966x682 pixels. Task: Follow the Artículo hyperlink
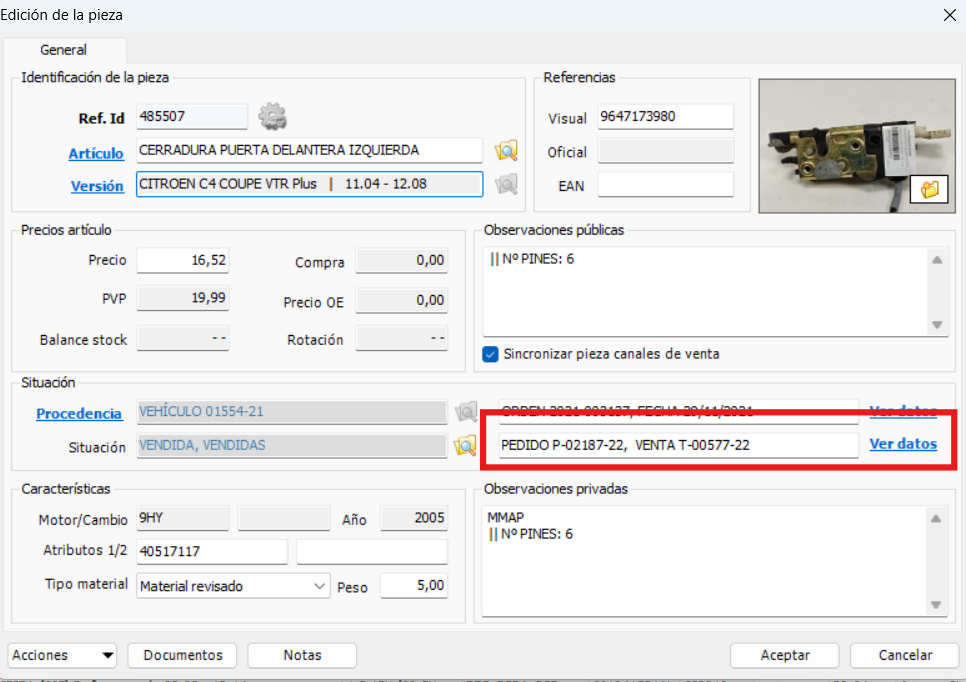[x=97, y=151]
